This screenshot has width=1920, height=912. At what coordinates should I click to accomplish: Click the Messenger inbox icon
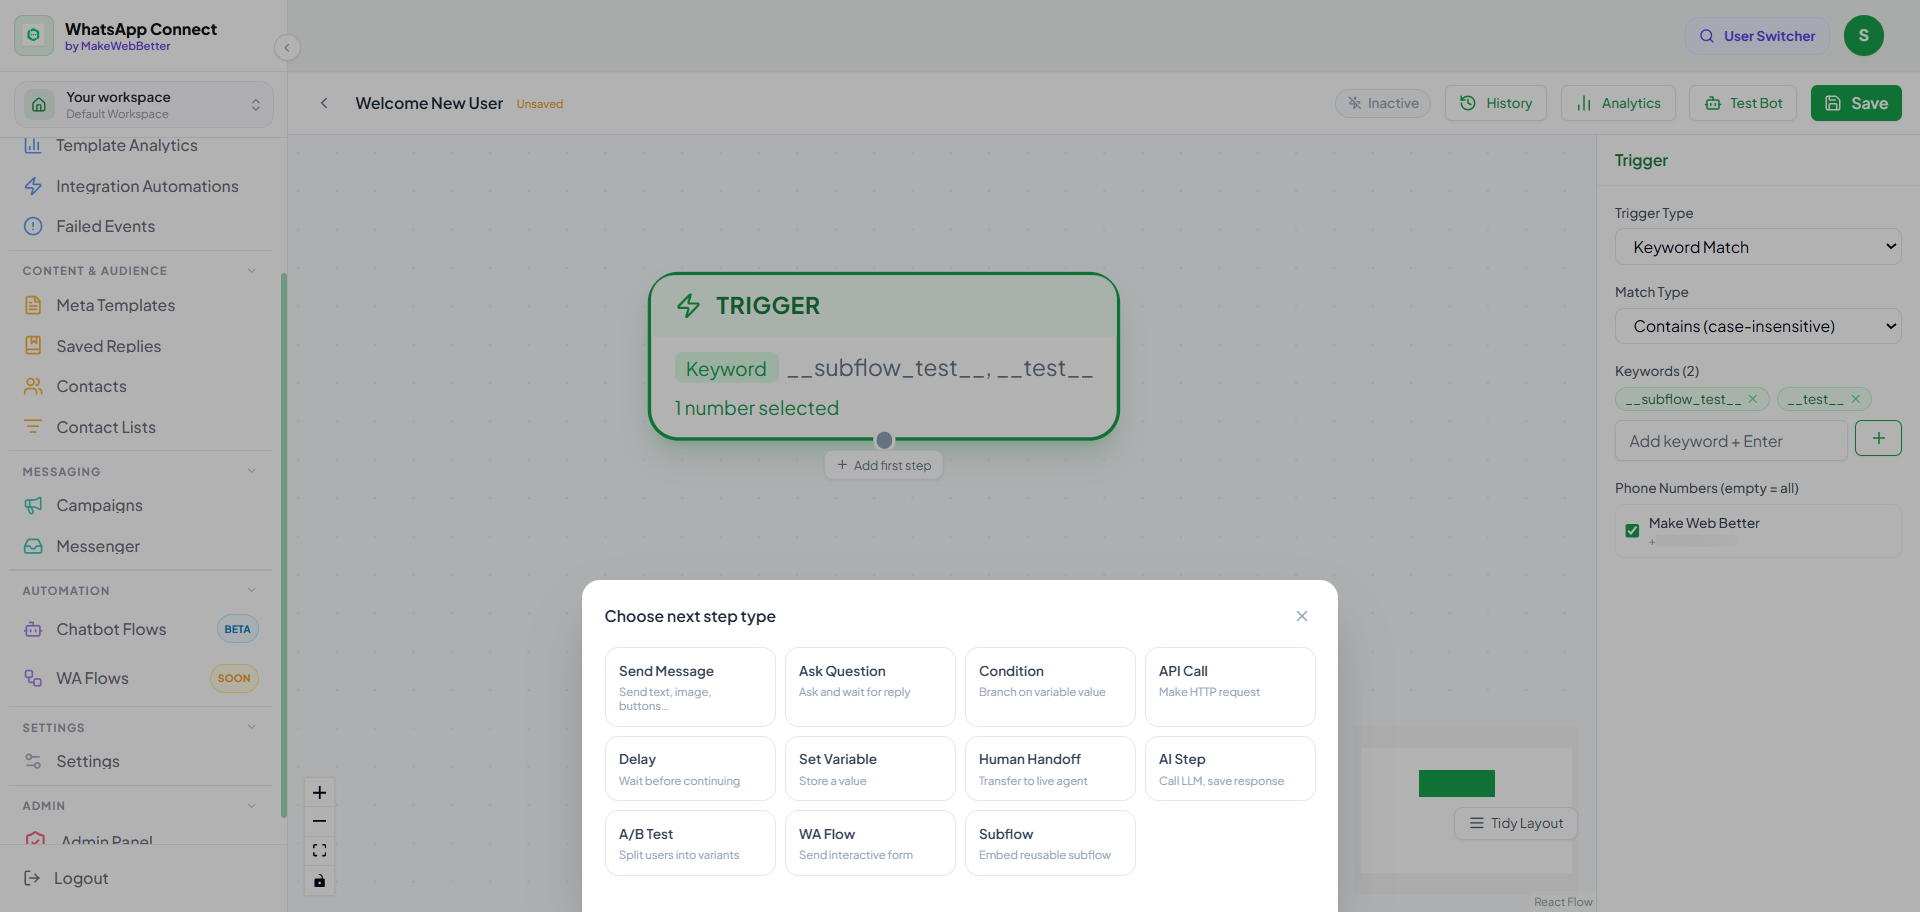(33, 546)
